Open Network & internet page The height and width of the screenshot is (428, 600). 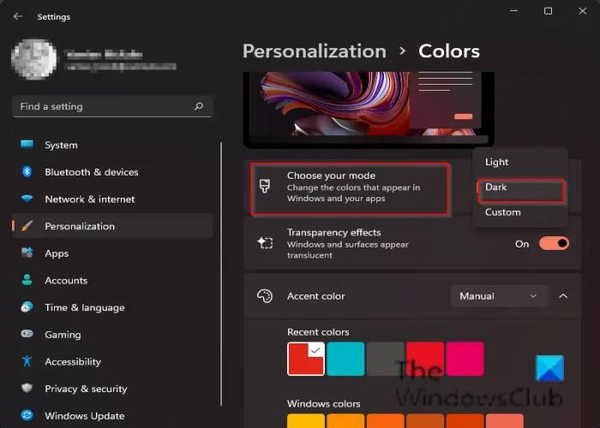click(x=112, y=199)
